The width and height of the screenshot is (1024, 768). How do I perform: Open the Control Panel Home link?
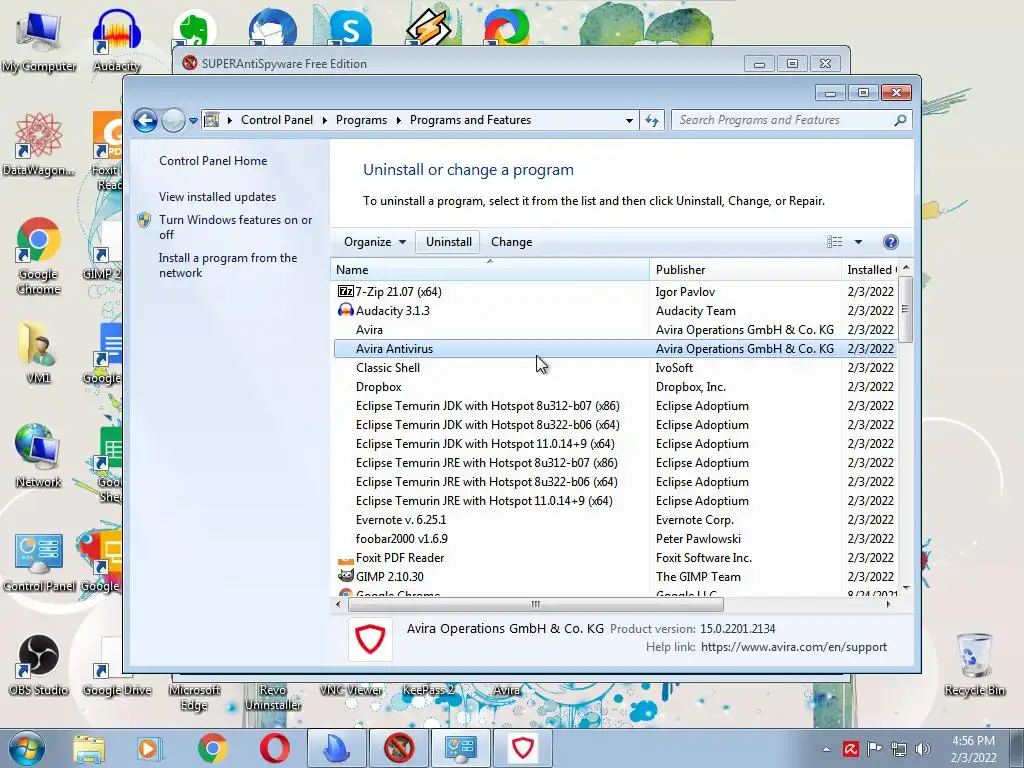(213, 161)
